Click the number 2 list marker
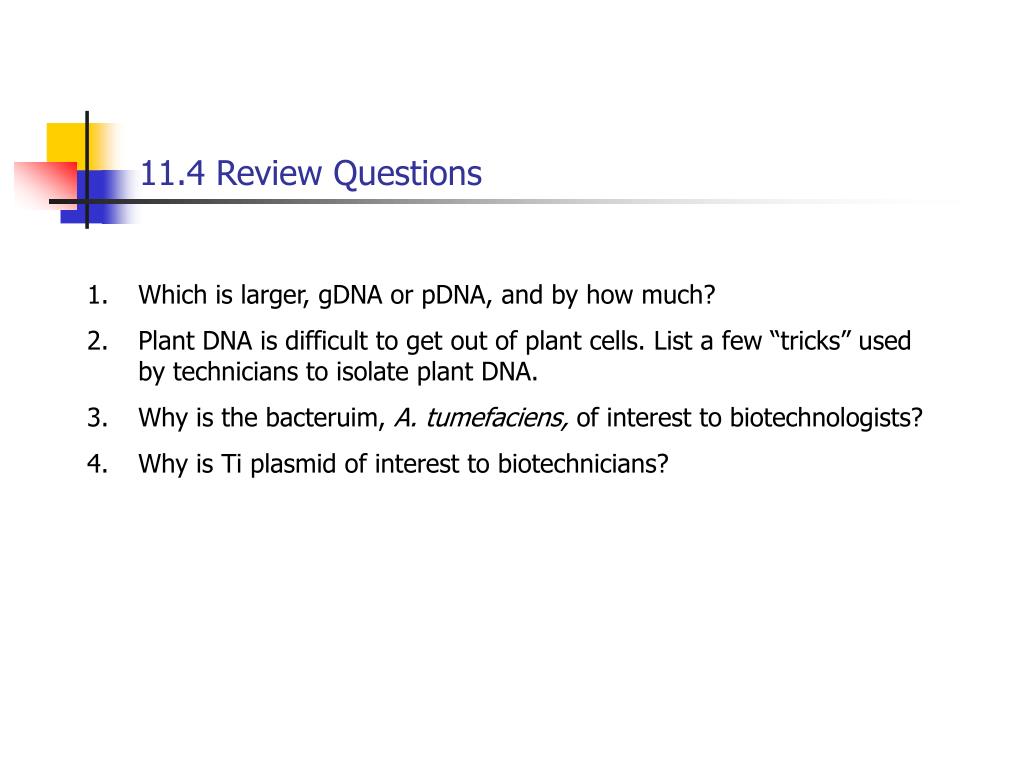1024x768 pixels. [x=97, y=342]
